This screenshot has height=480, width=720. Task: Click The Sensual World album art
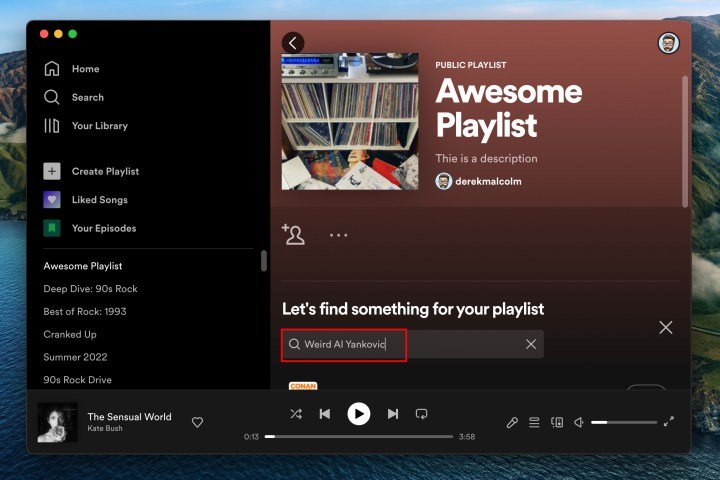(57, 423)
